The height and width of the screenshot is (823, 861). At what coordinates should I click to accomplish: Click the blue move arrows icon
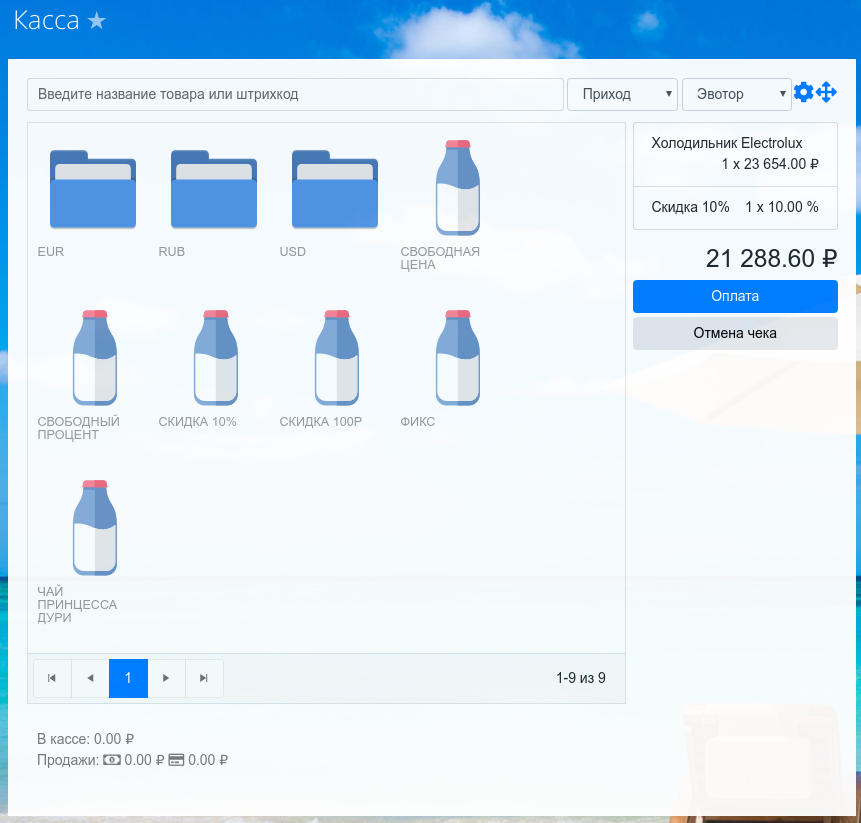826,93
